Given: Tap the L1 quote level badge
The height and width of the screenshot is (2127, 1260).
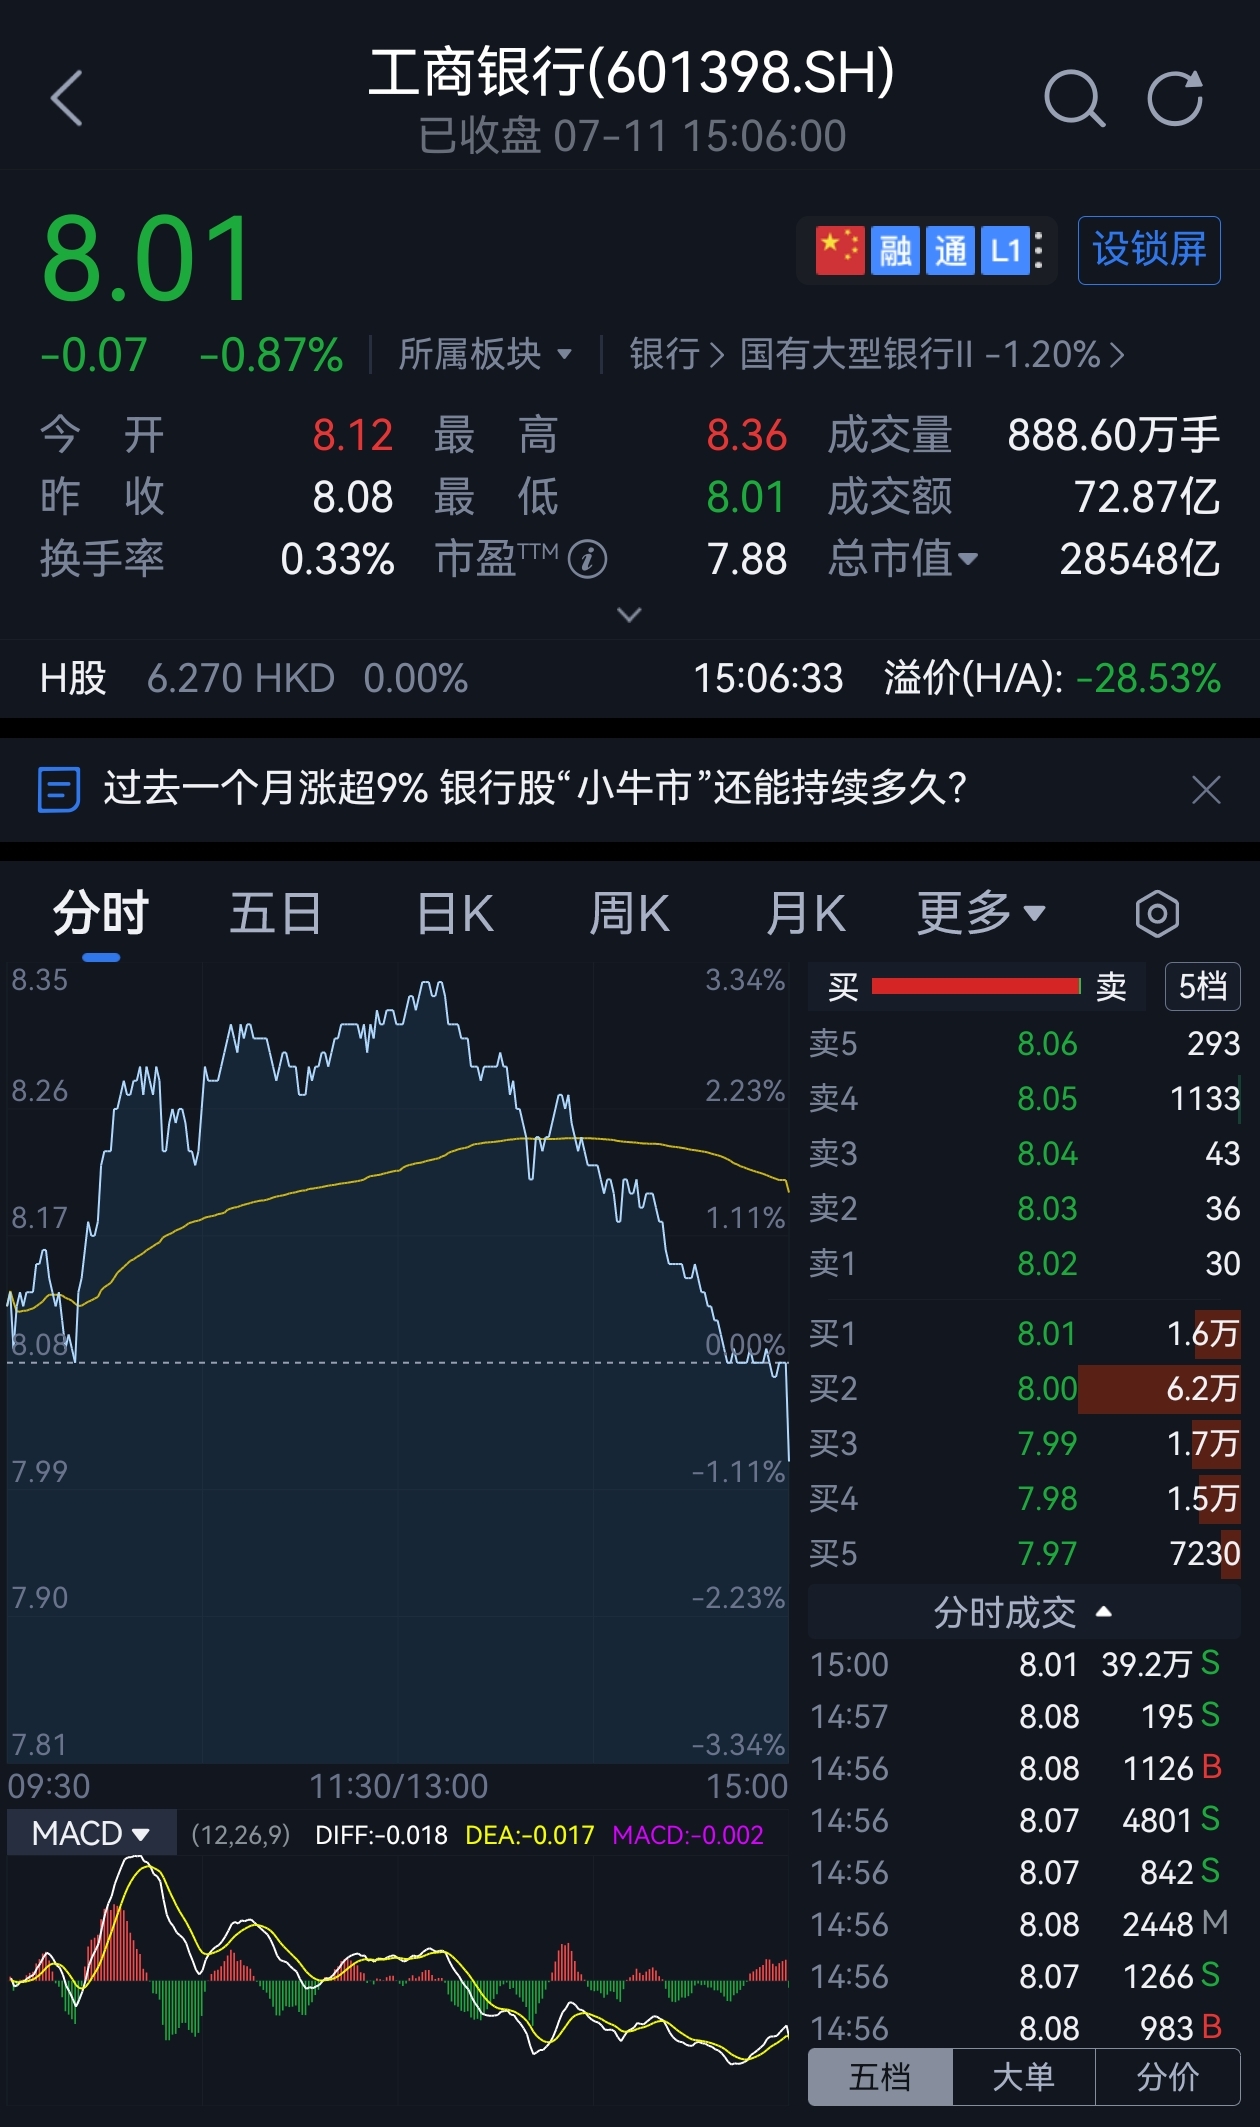Looking at the screenshot, I should coord(1005,250).
